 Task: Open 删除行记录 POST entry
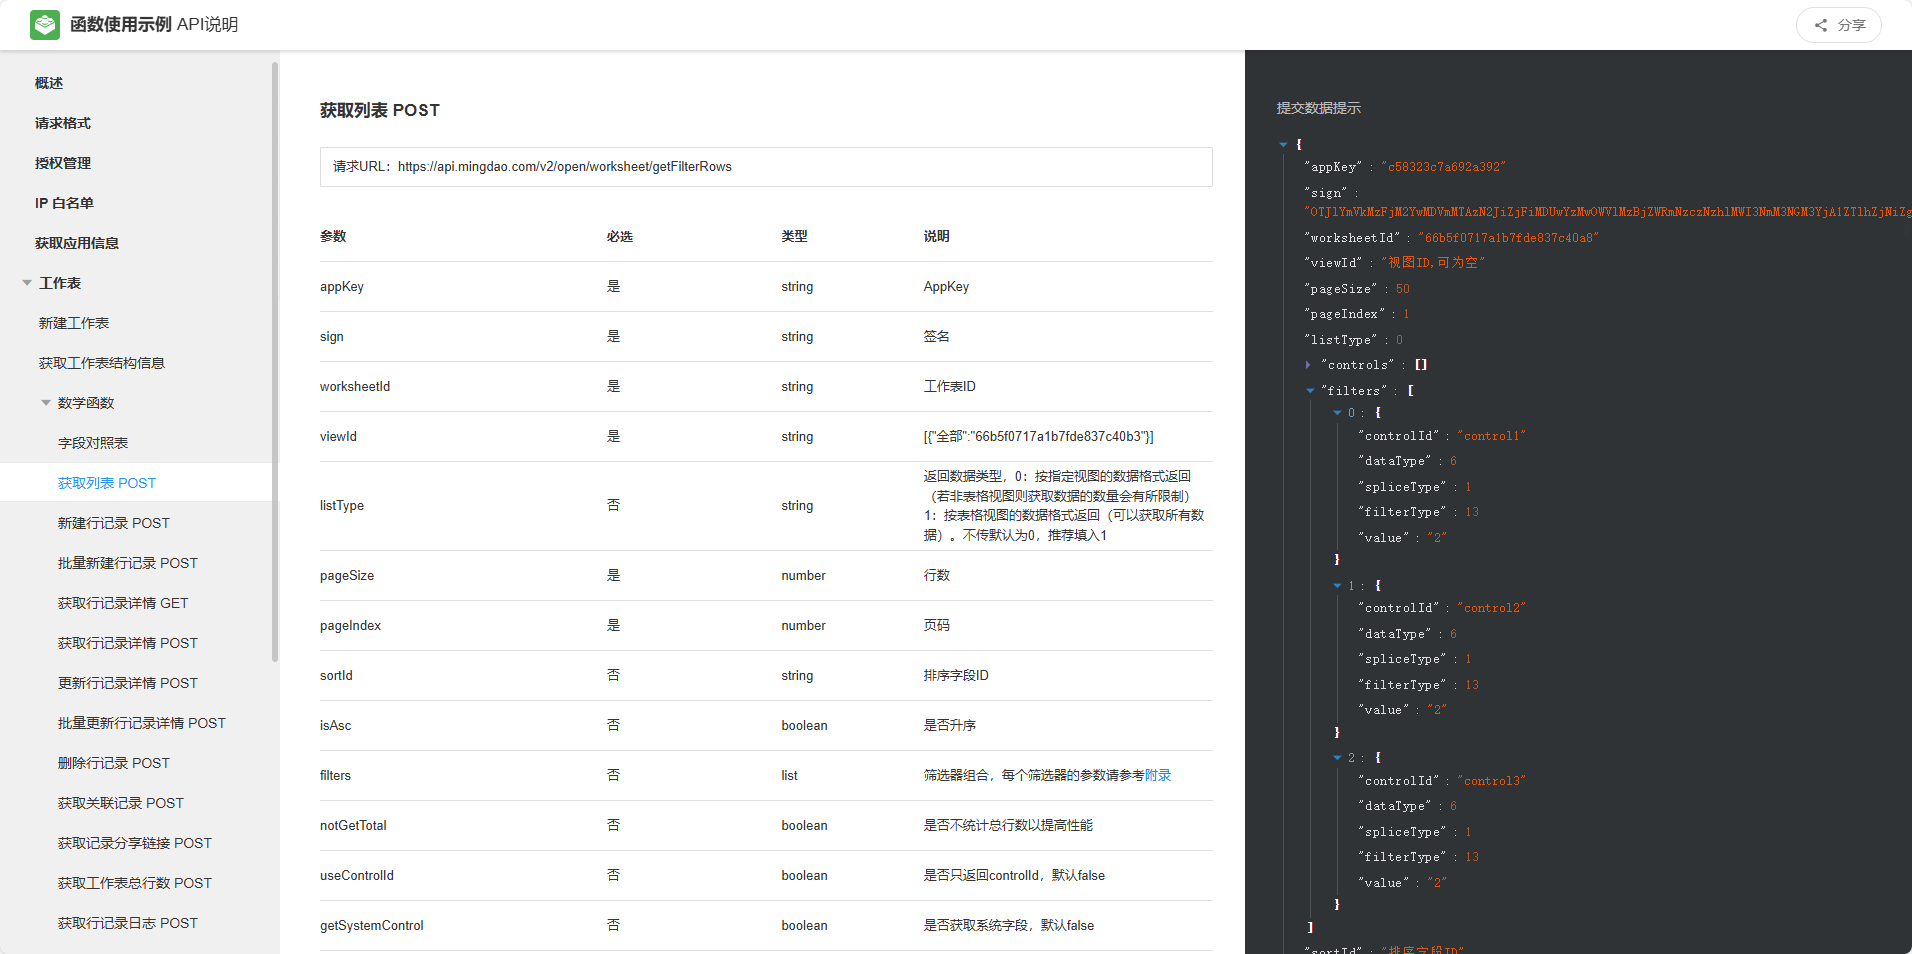coord(113,763)
